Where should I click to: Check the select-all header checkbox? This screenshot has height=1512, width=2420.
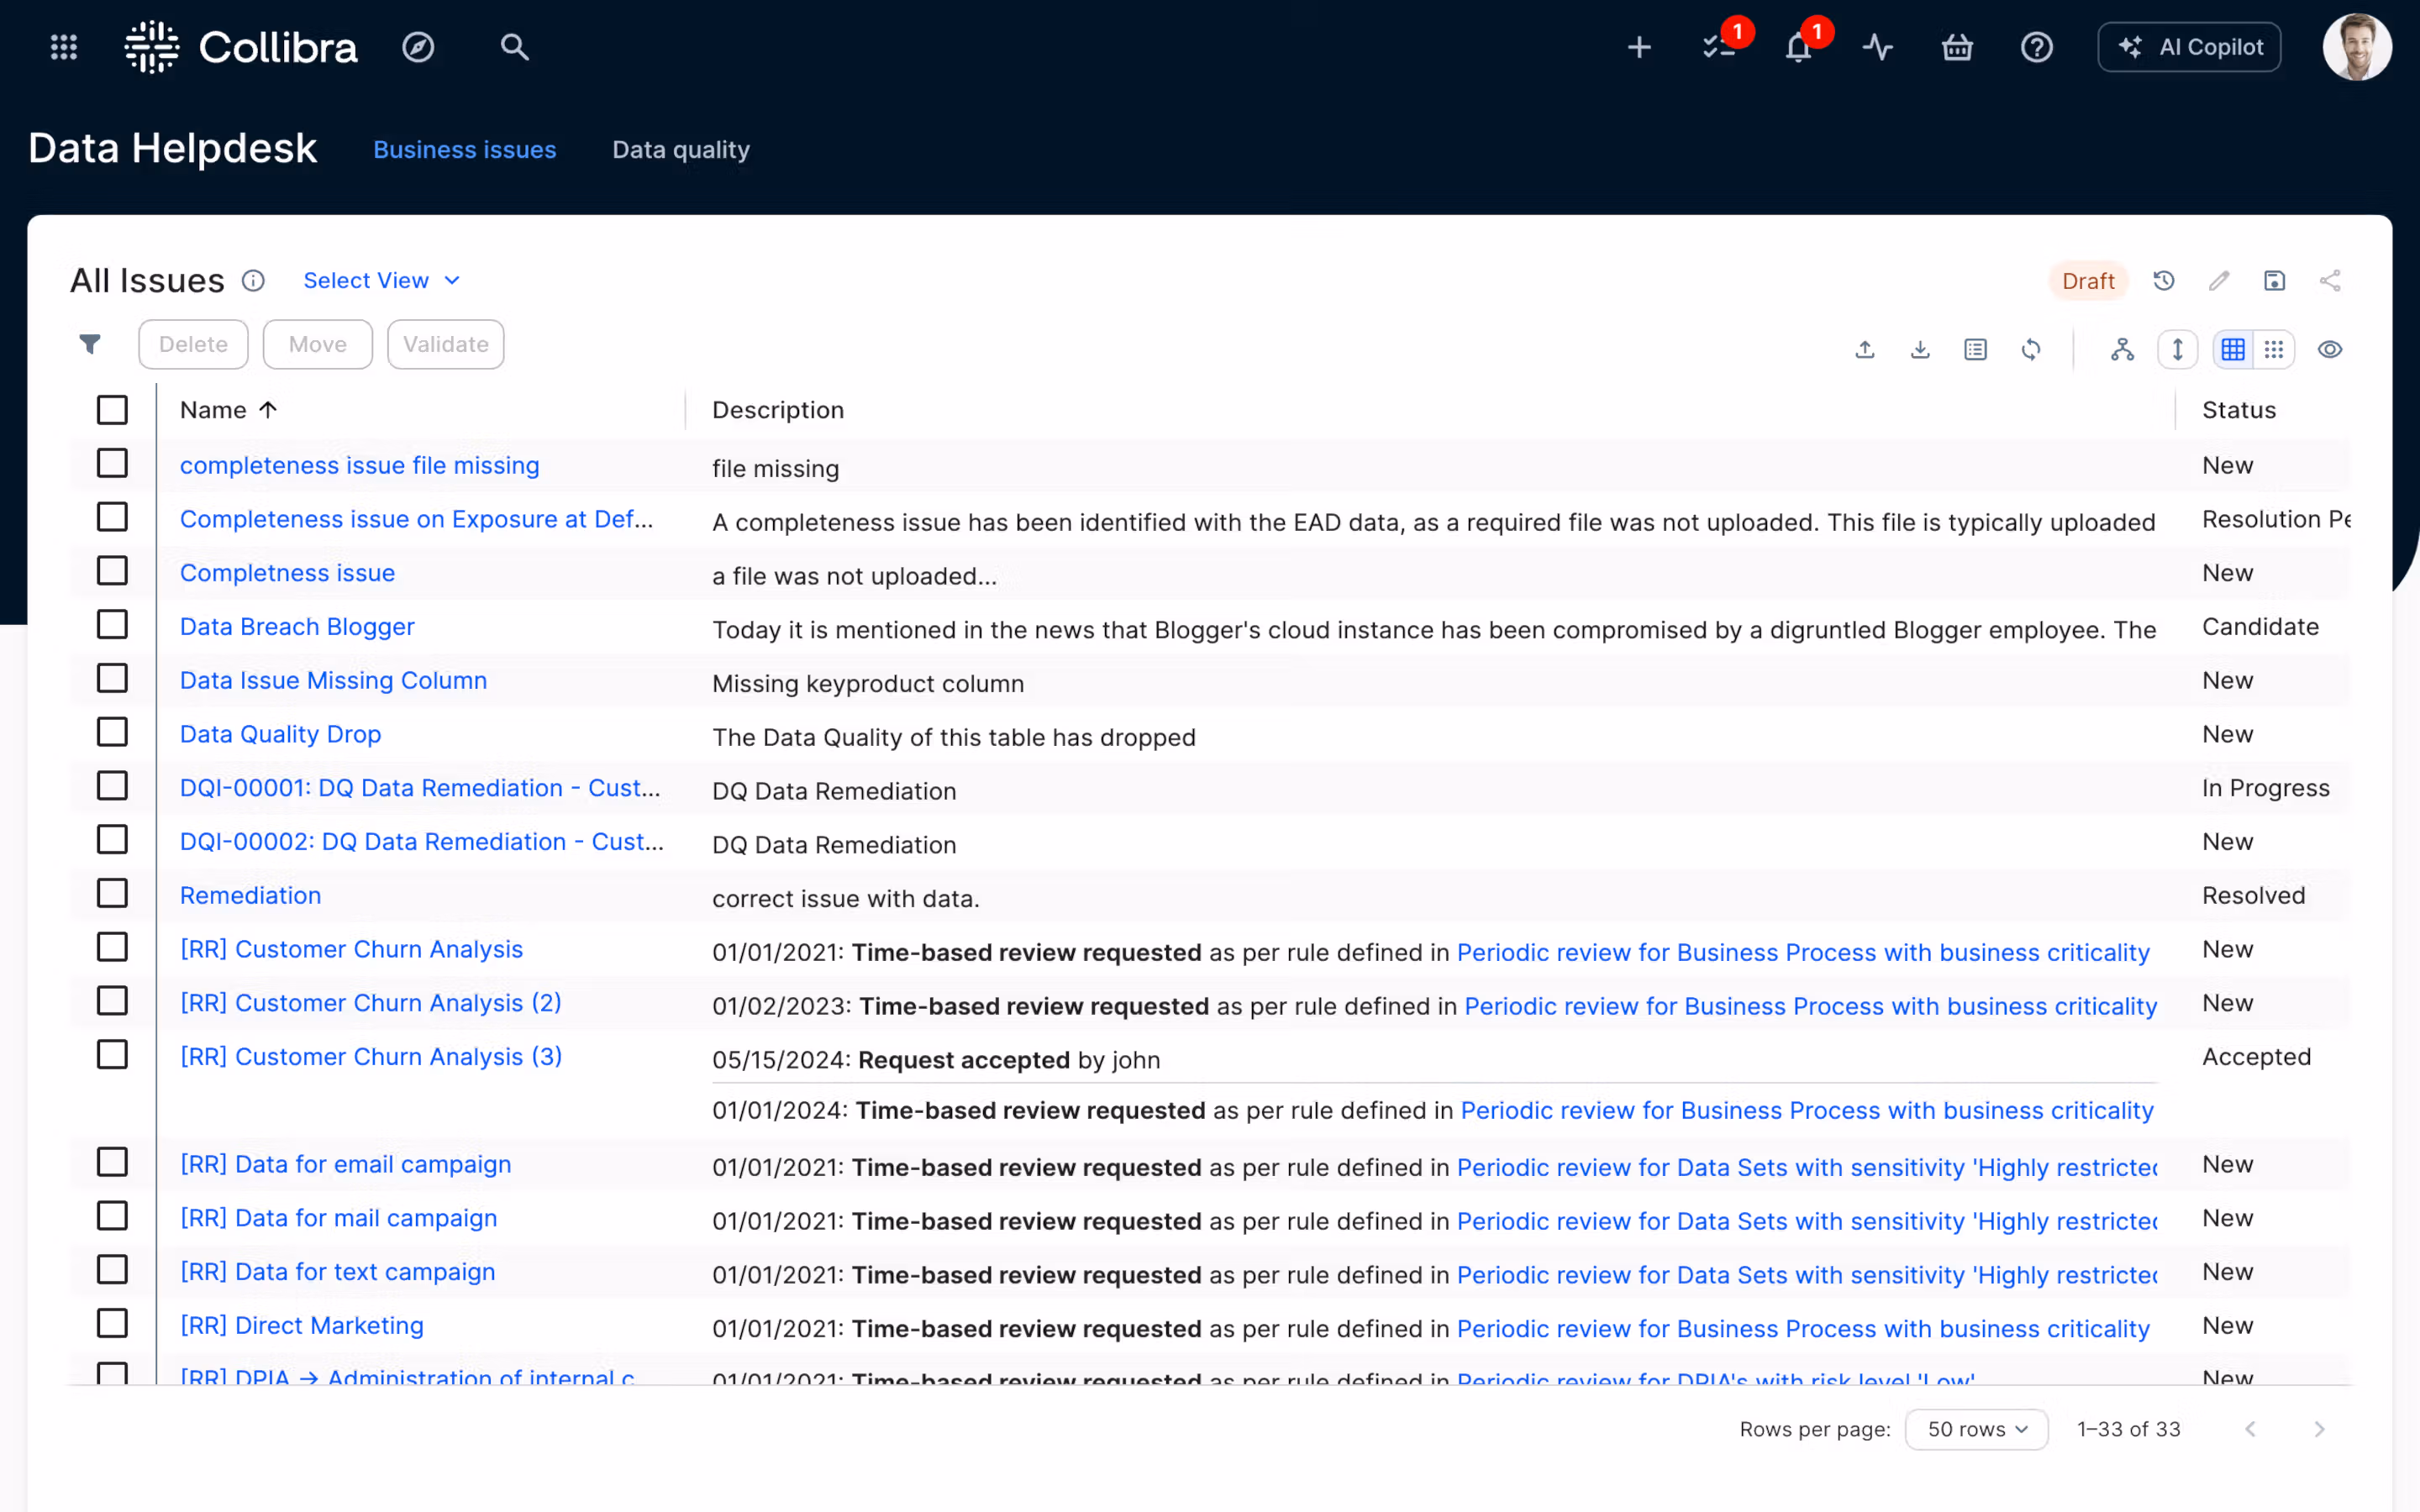(x=112, y=410)
